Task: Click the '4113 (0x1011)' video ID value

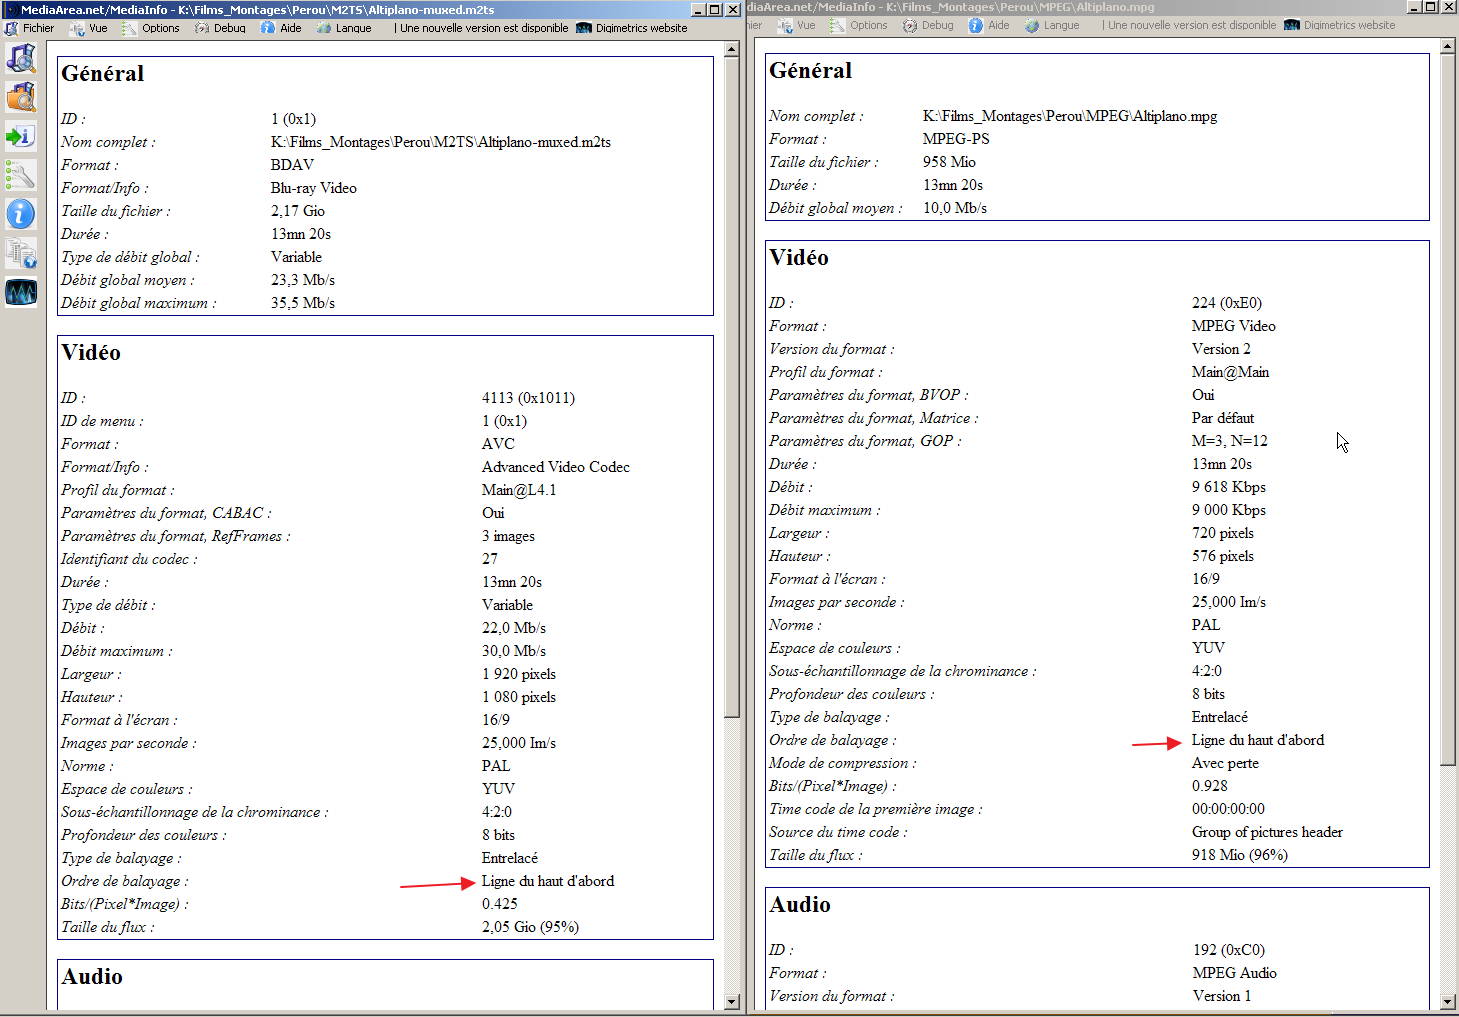Action: 528,398
